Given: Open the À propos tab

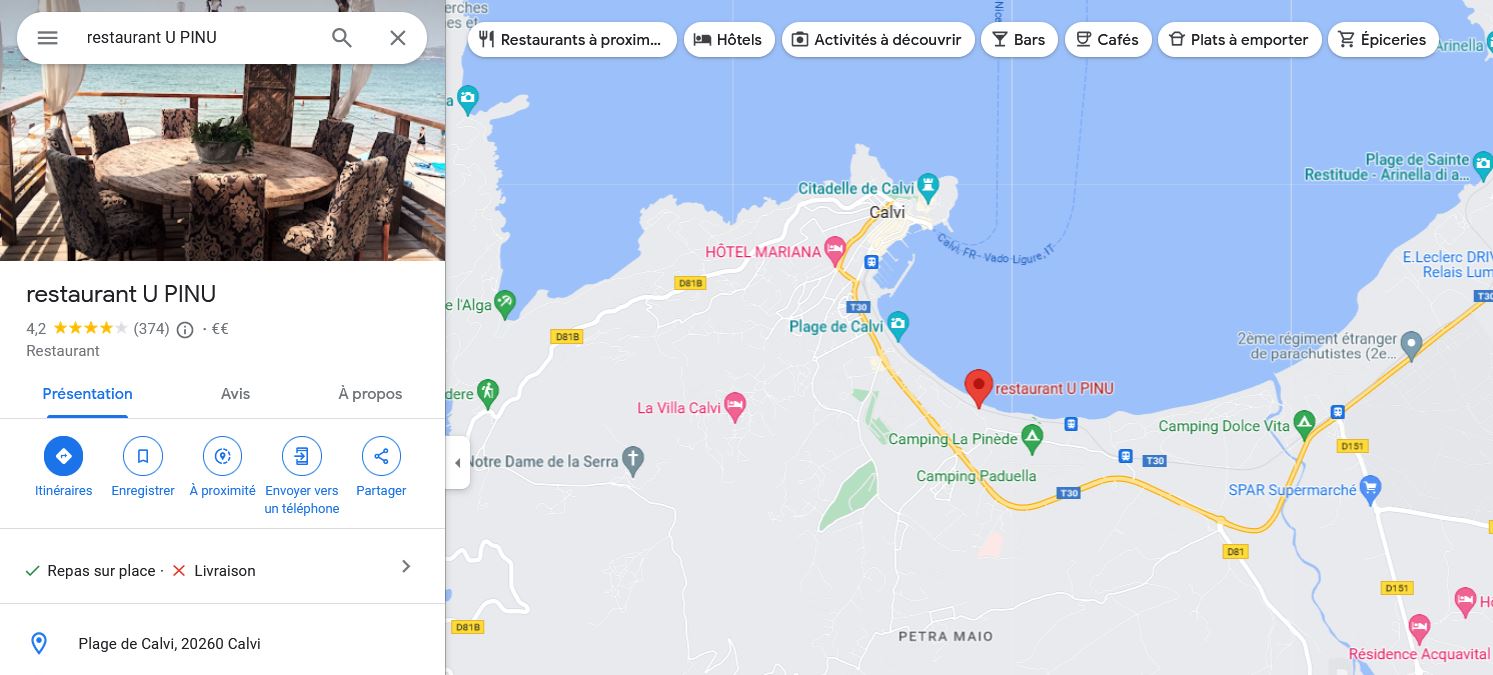Looking at the screenshot, I should point(370,394).
